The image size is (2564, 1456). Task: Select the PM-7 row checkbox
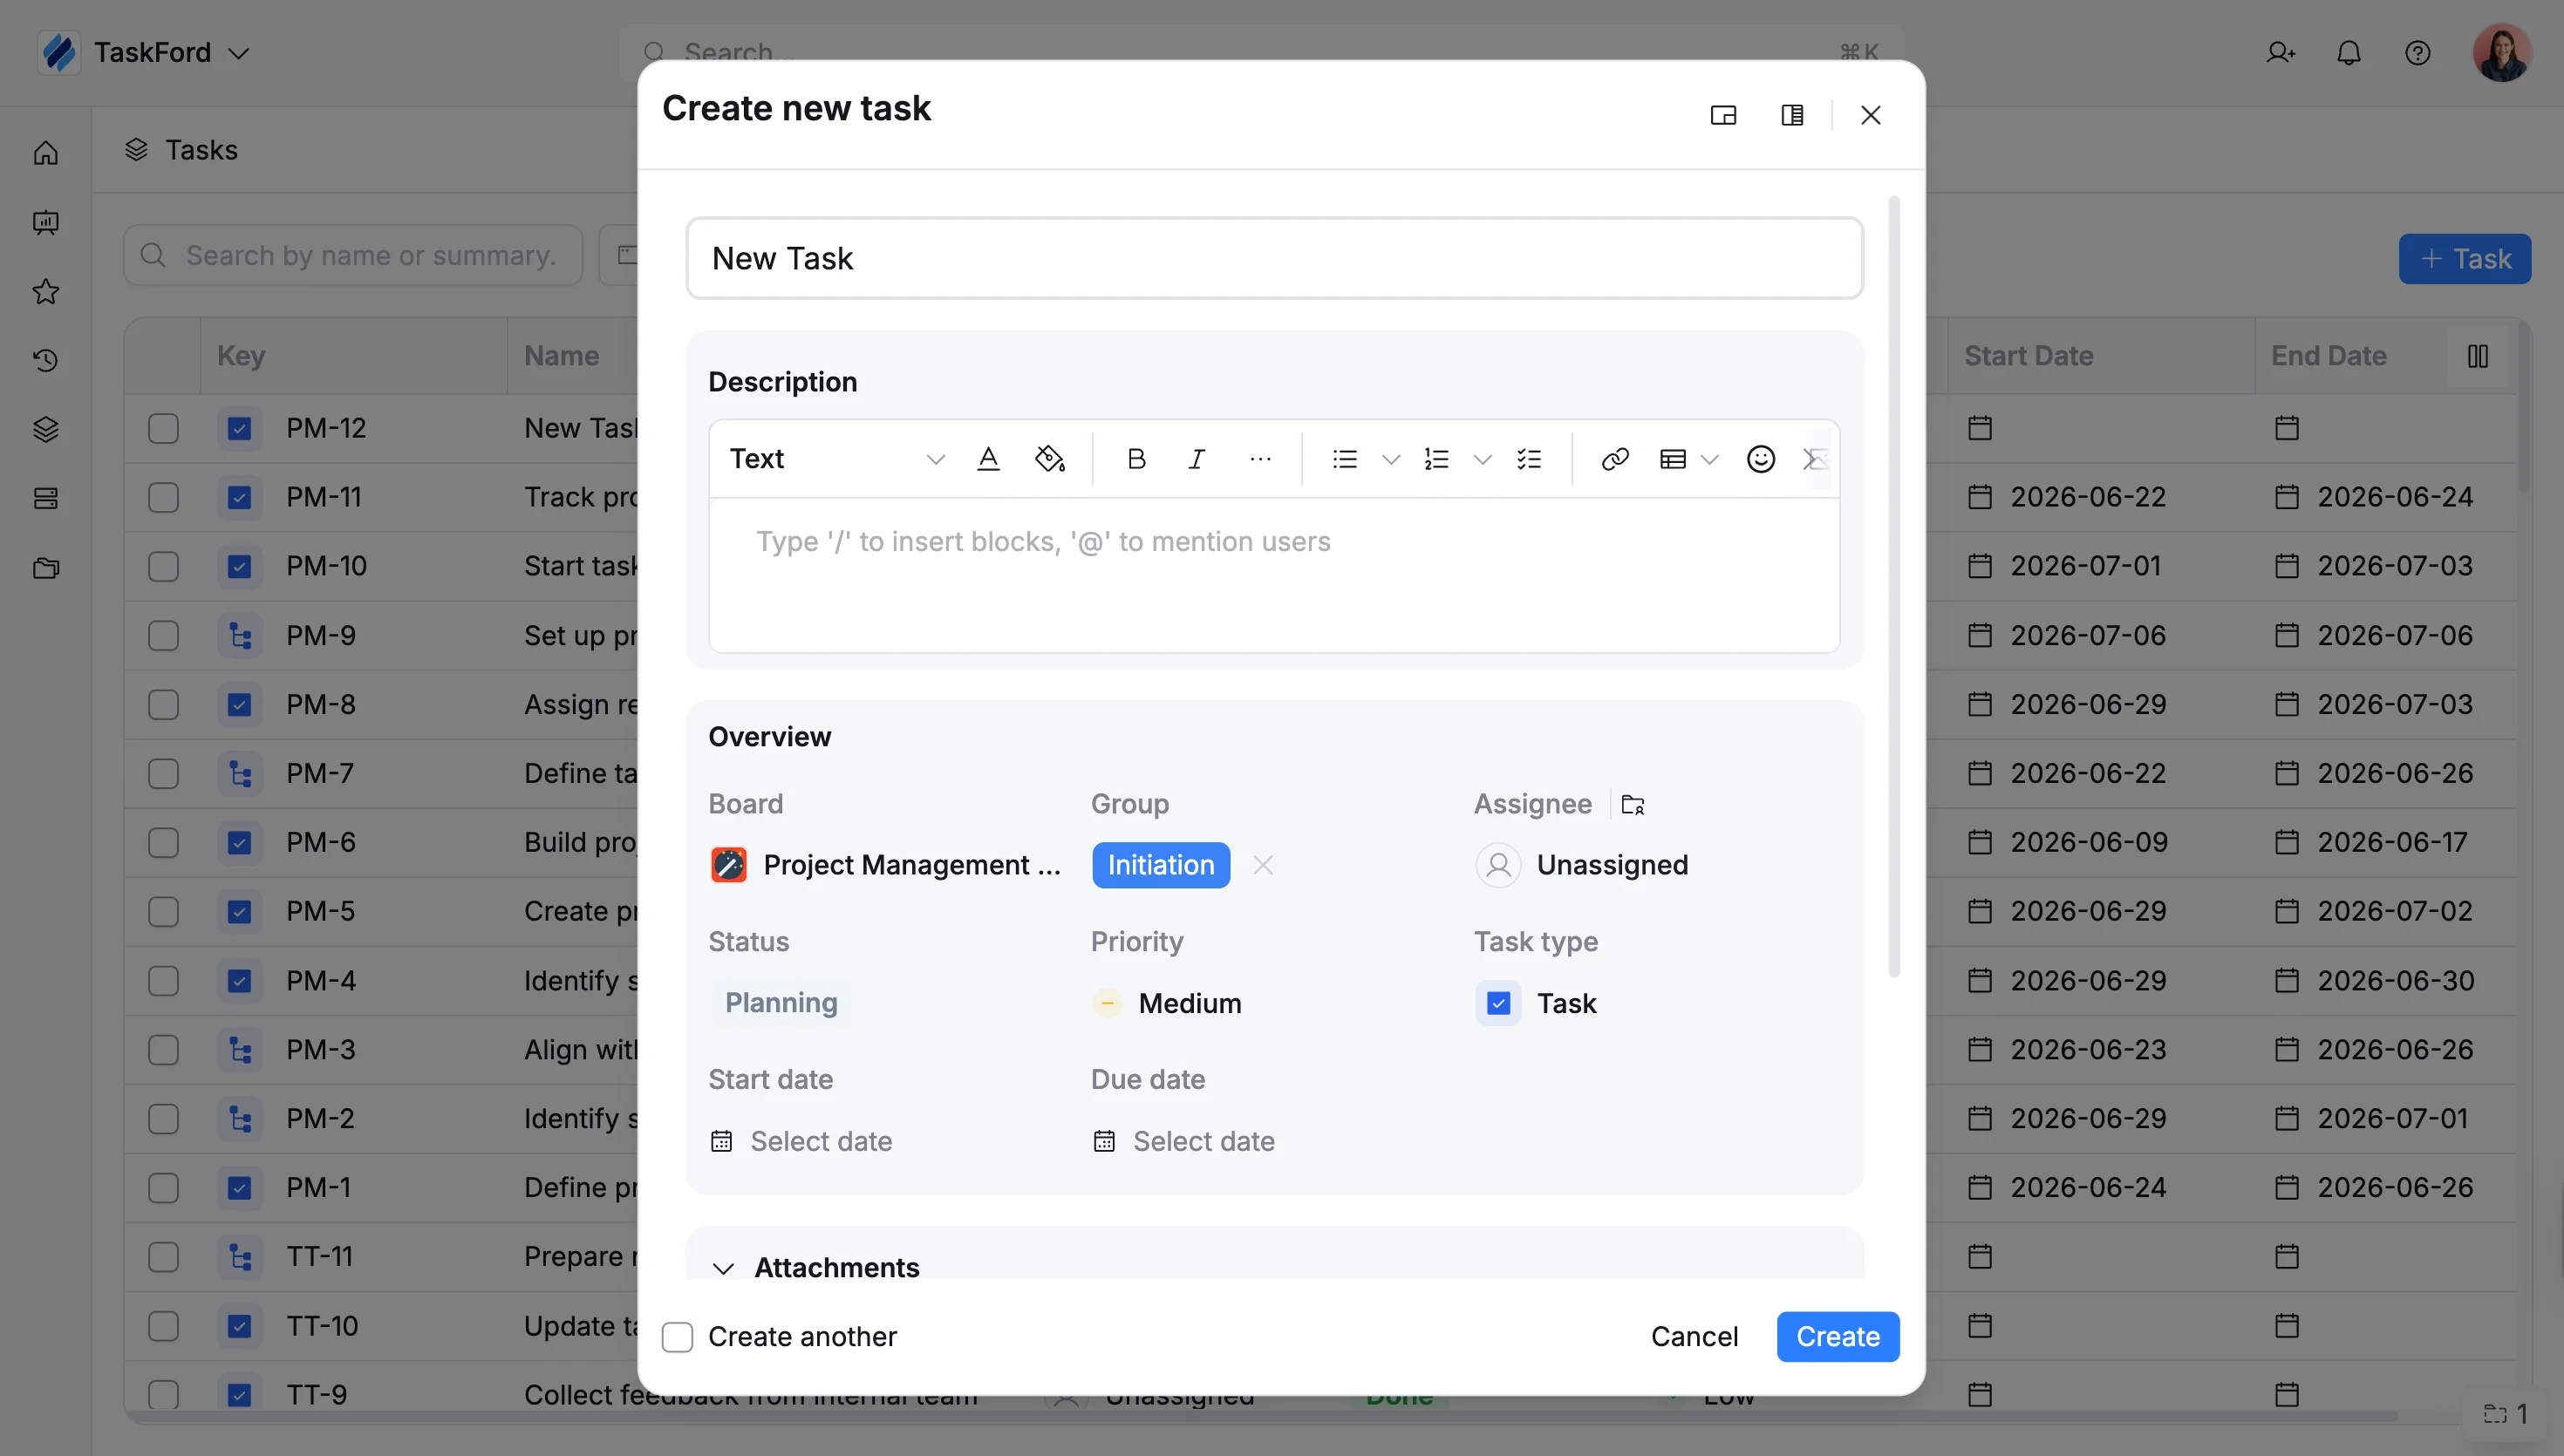[x=163, y=774]
